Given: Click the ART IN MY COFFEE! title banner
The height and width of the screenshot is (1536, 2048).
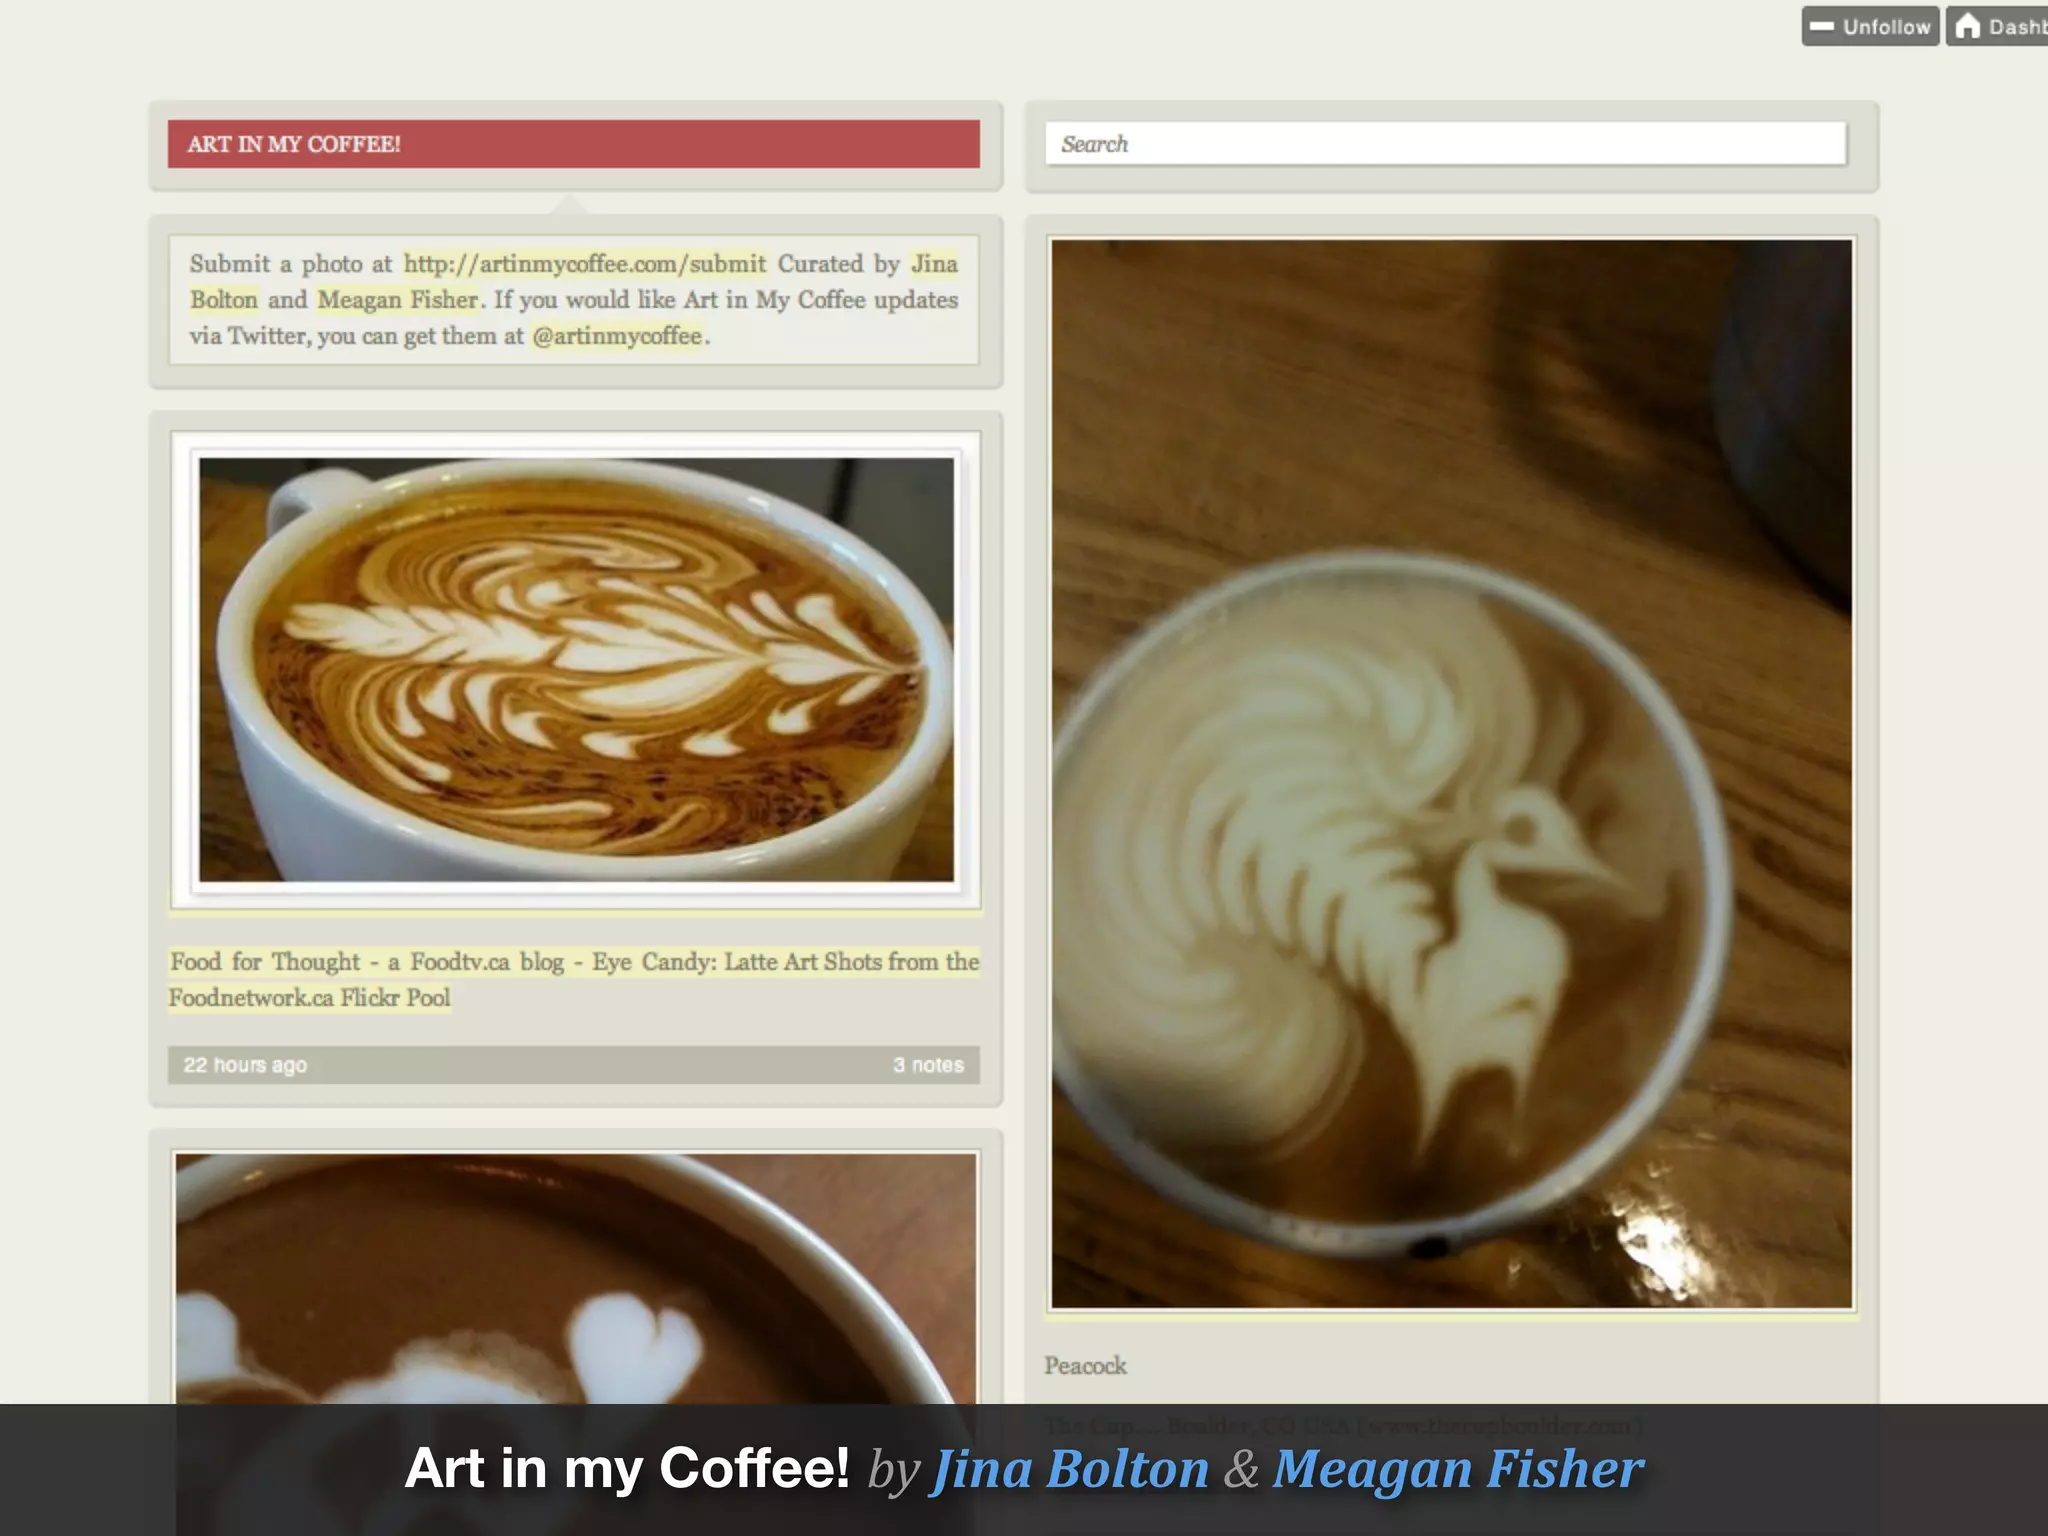Looking at the screenshot, I should (x=574, y=144).
